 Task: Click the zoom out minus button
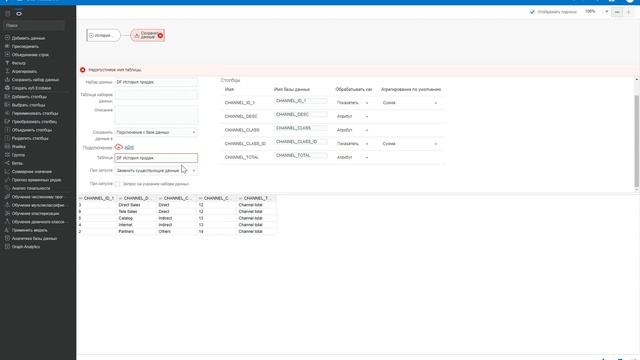[x=617, y=12]
